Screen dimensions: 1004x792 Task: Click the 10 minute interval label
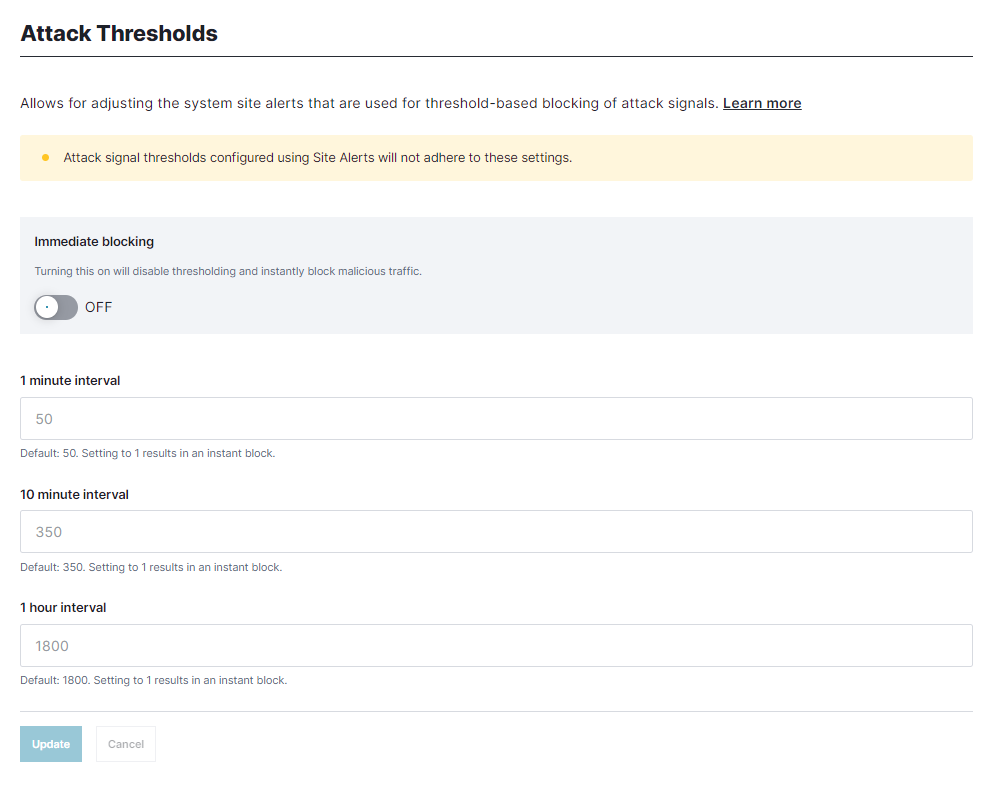tap(74, 494)
